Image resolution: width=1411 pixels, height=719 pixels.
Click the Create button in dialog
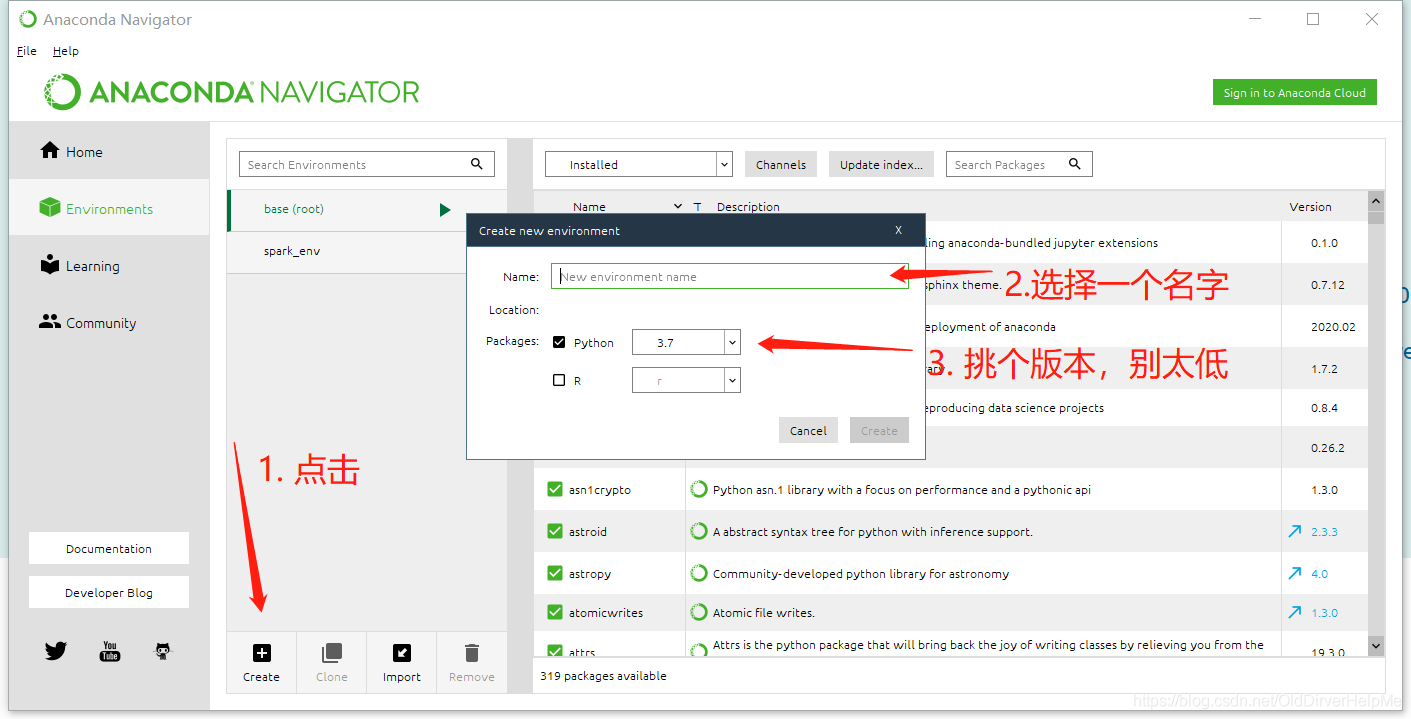pos(879,430)
